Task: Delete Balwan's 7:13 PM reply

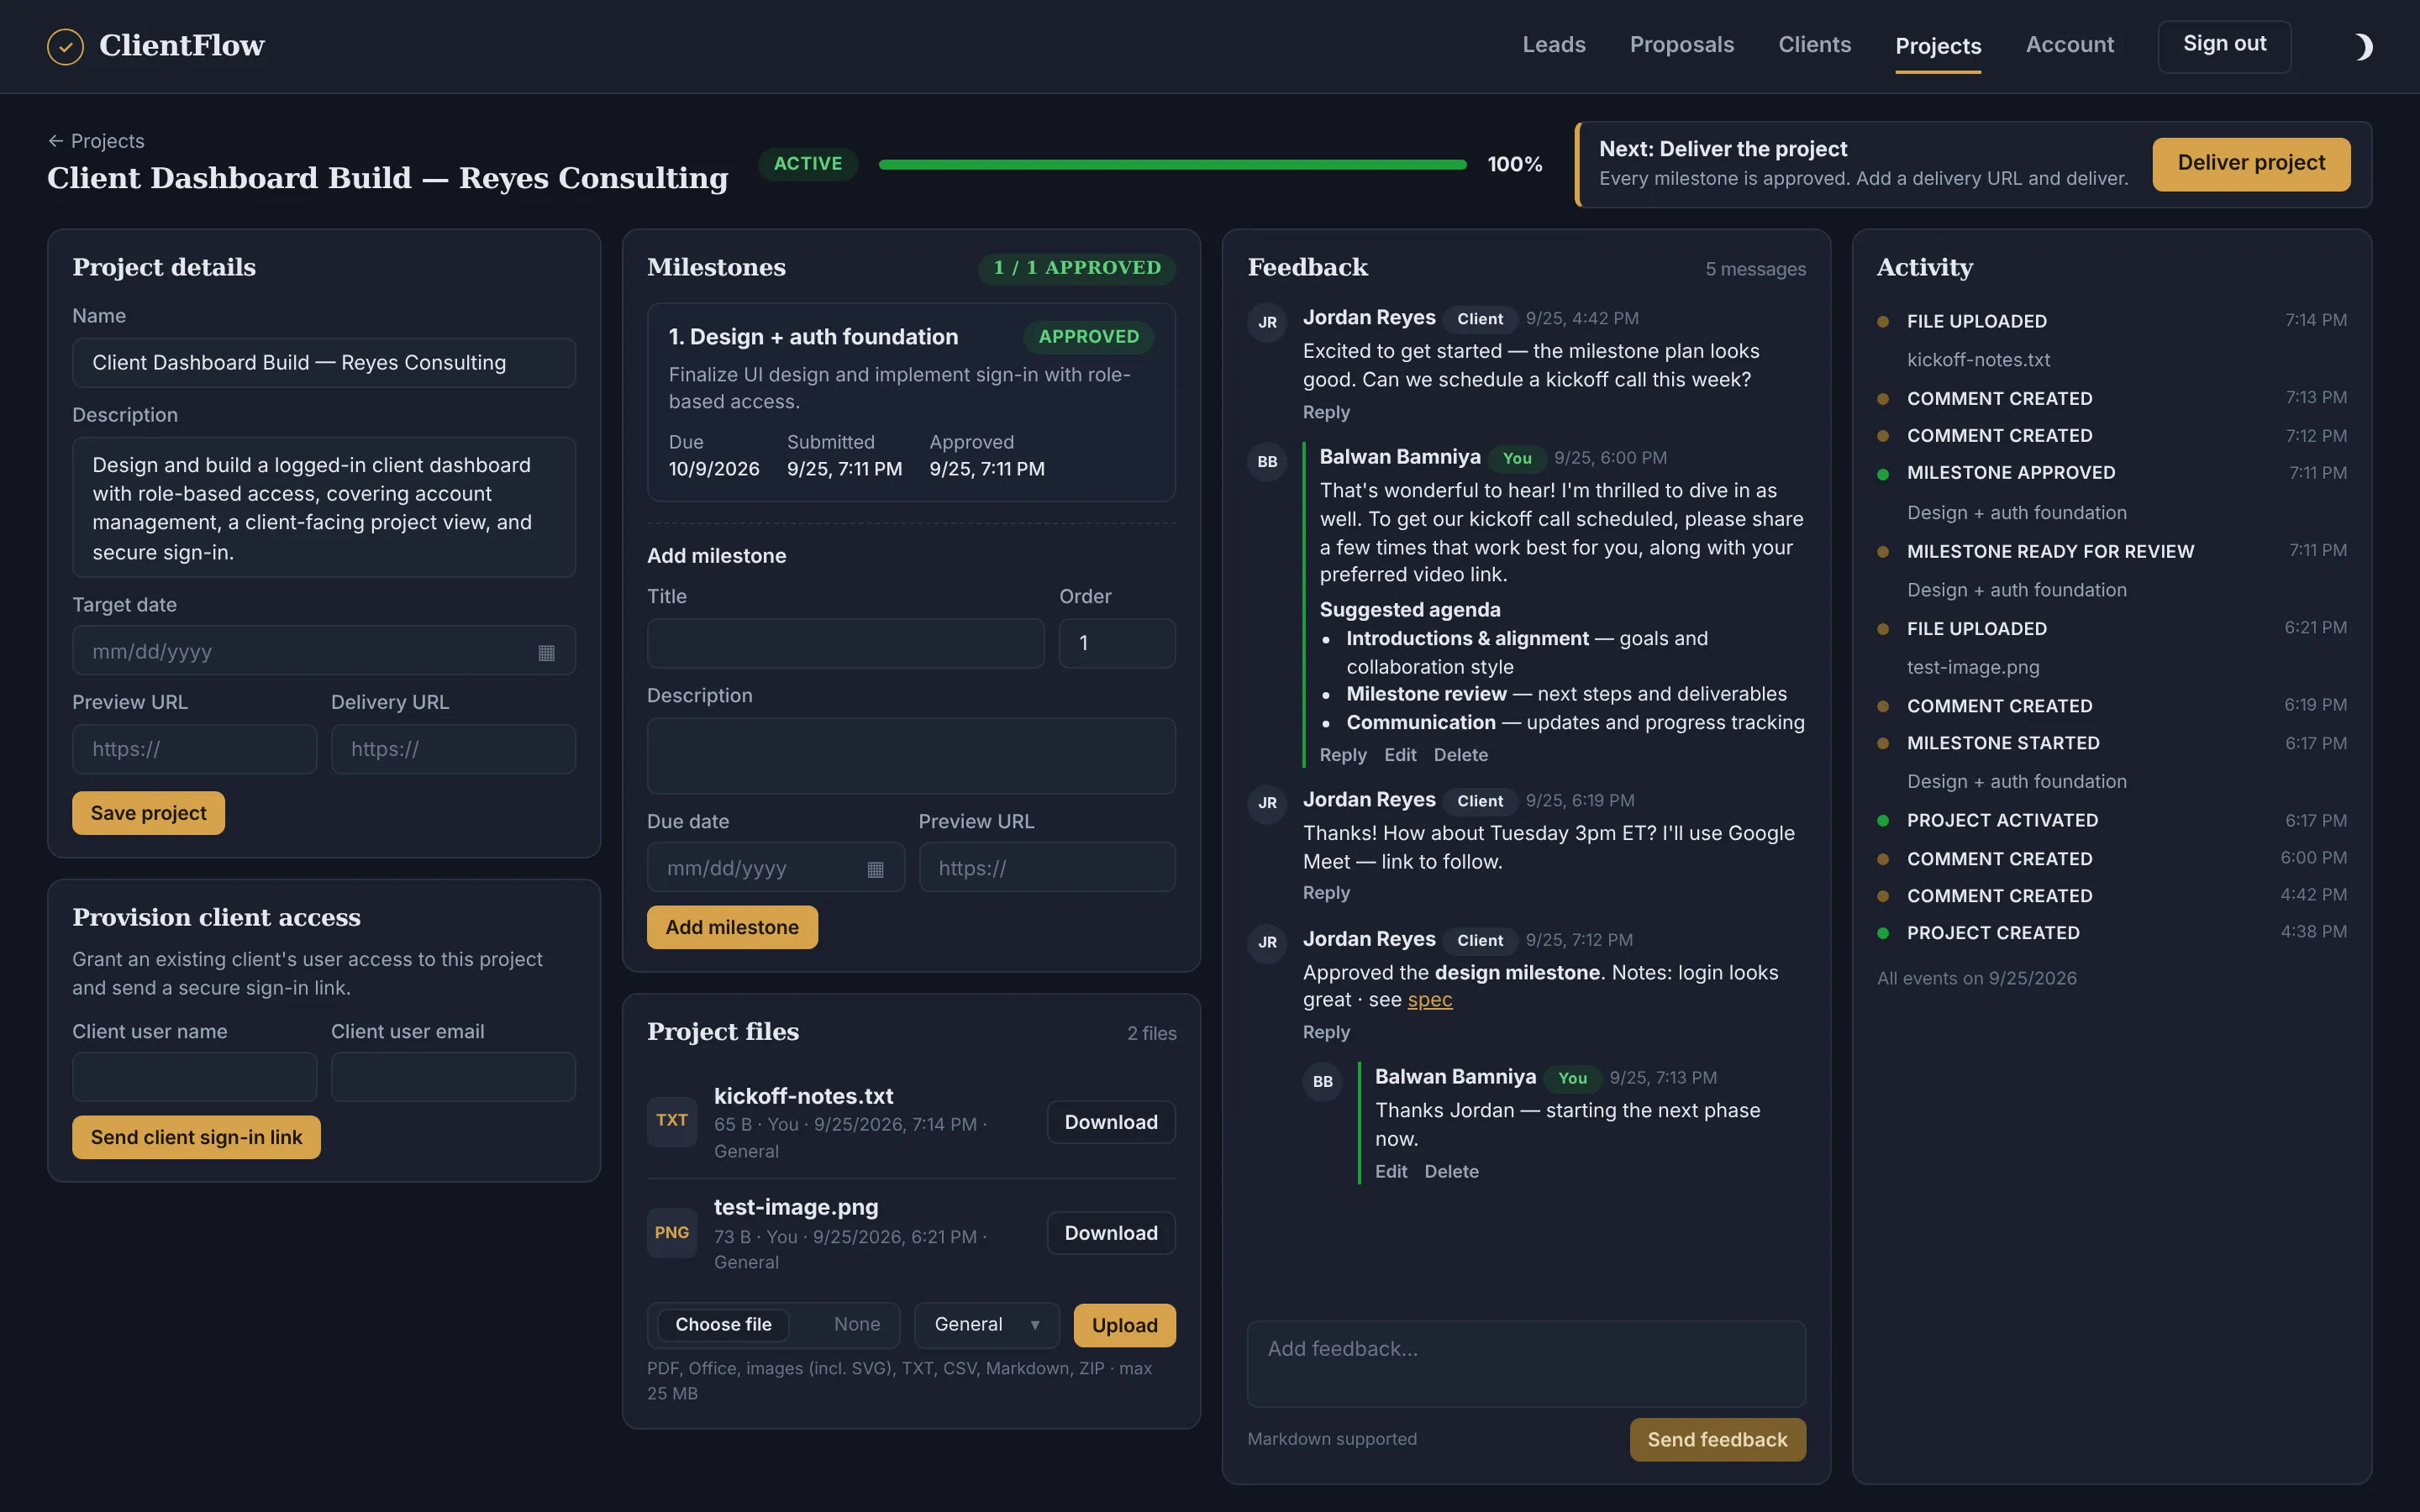Action: pos(1451,1172)
